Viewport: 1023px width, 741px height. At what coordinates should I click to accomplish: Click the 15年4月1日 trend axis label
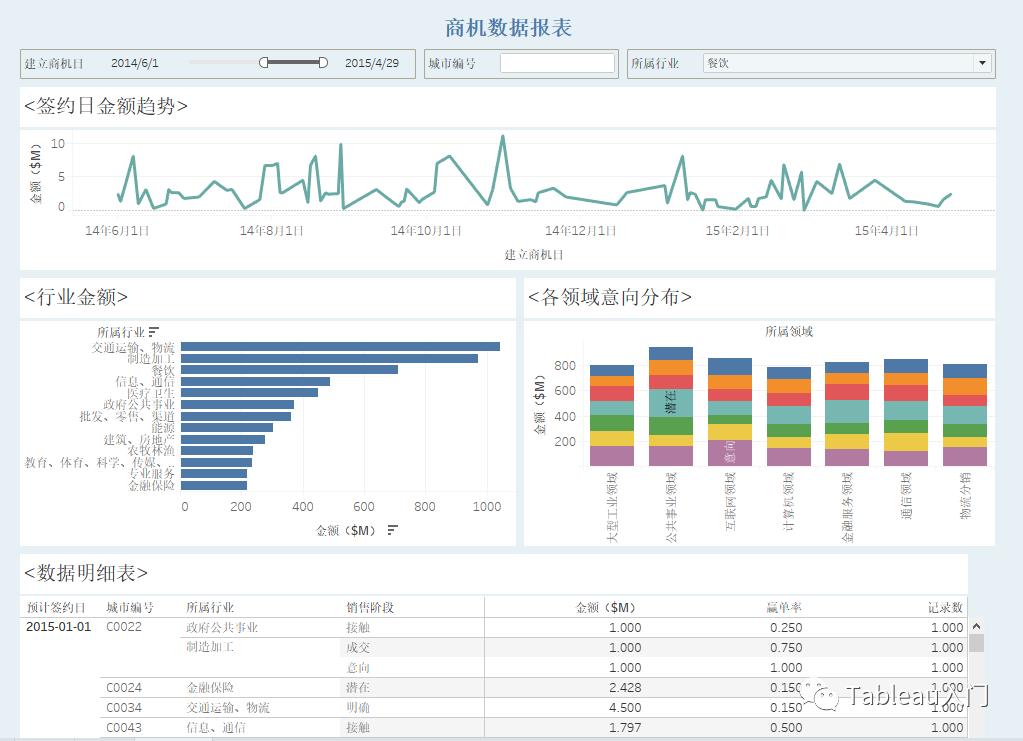(x=886, y=230)
